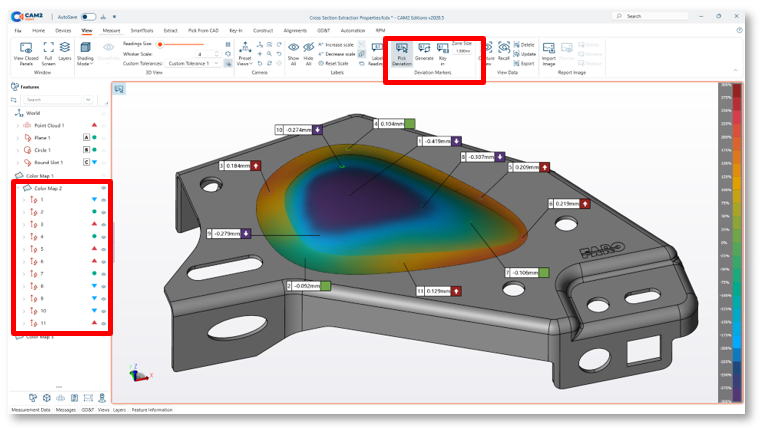The width and height of the screenshot is (760, 428).
Task: Toggle visibility of Color Map 2
Action: pyautogui.click(x=103, y=188)
